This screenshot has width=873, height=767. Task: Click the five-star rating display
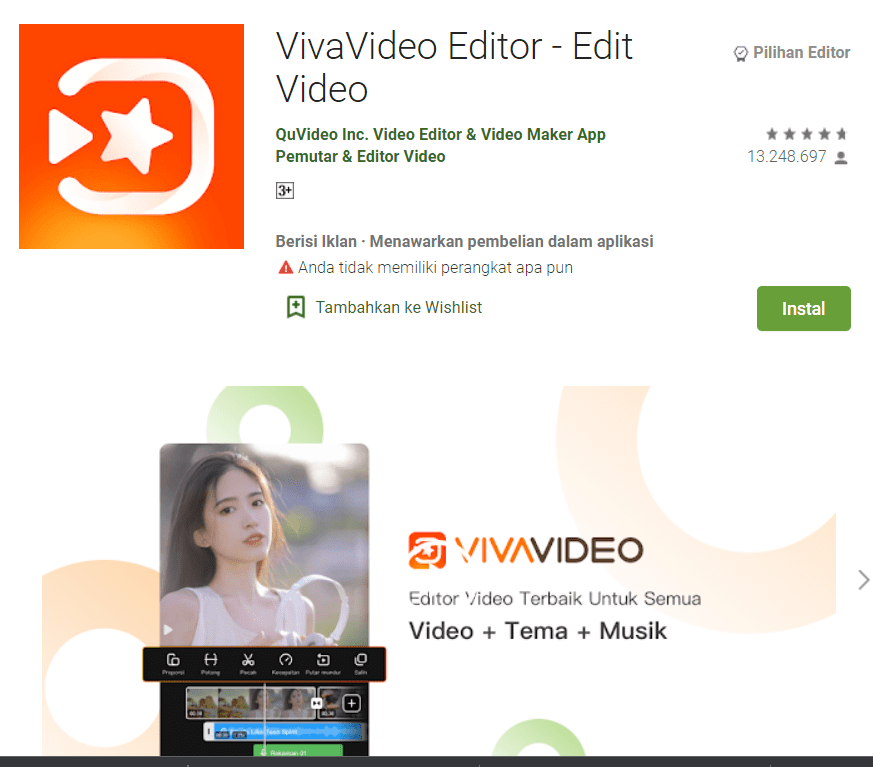tap(806, 134)
